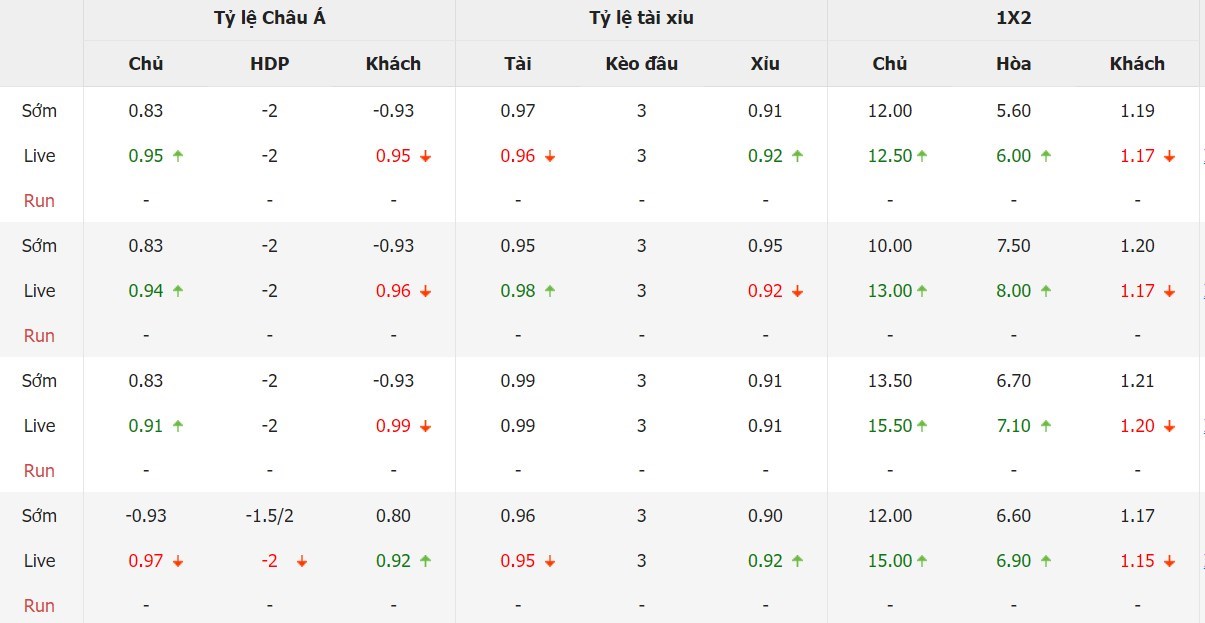Click the 13.50 odds value
The width and height of the screenshot is (1205, 623).
890,381
